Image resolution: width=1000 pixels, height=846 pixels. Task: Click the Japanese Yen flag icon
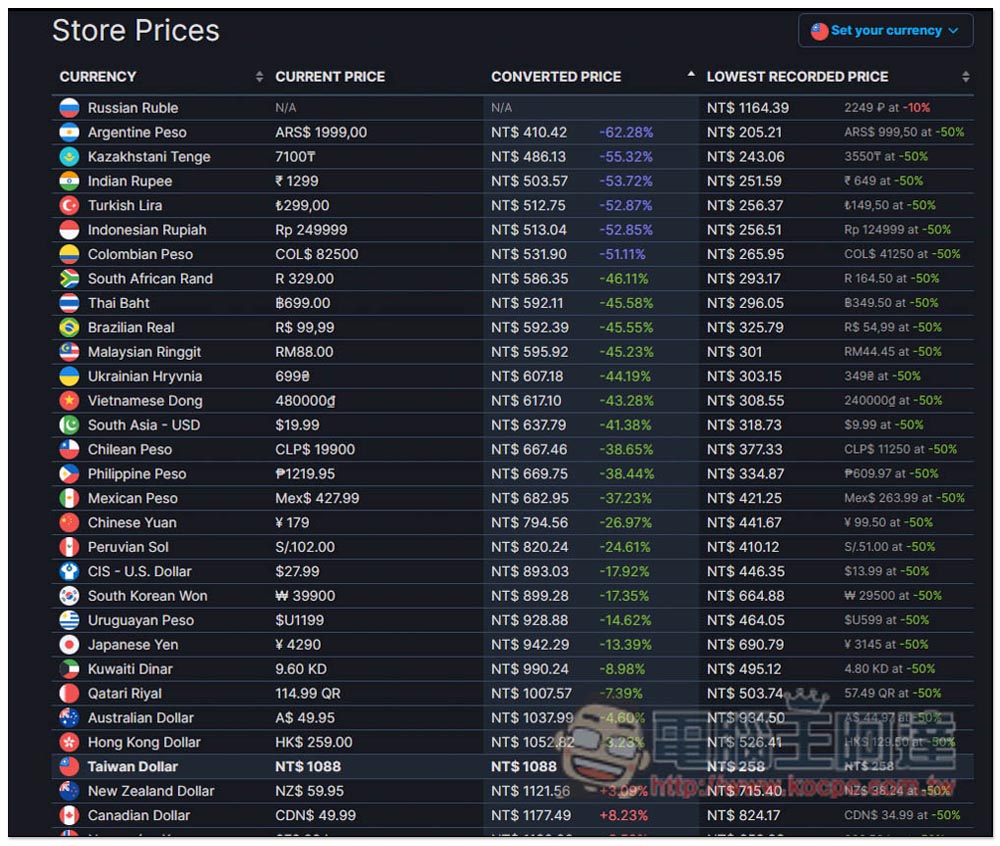[x=69, y=645]
